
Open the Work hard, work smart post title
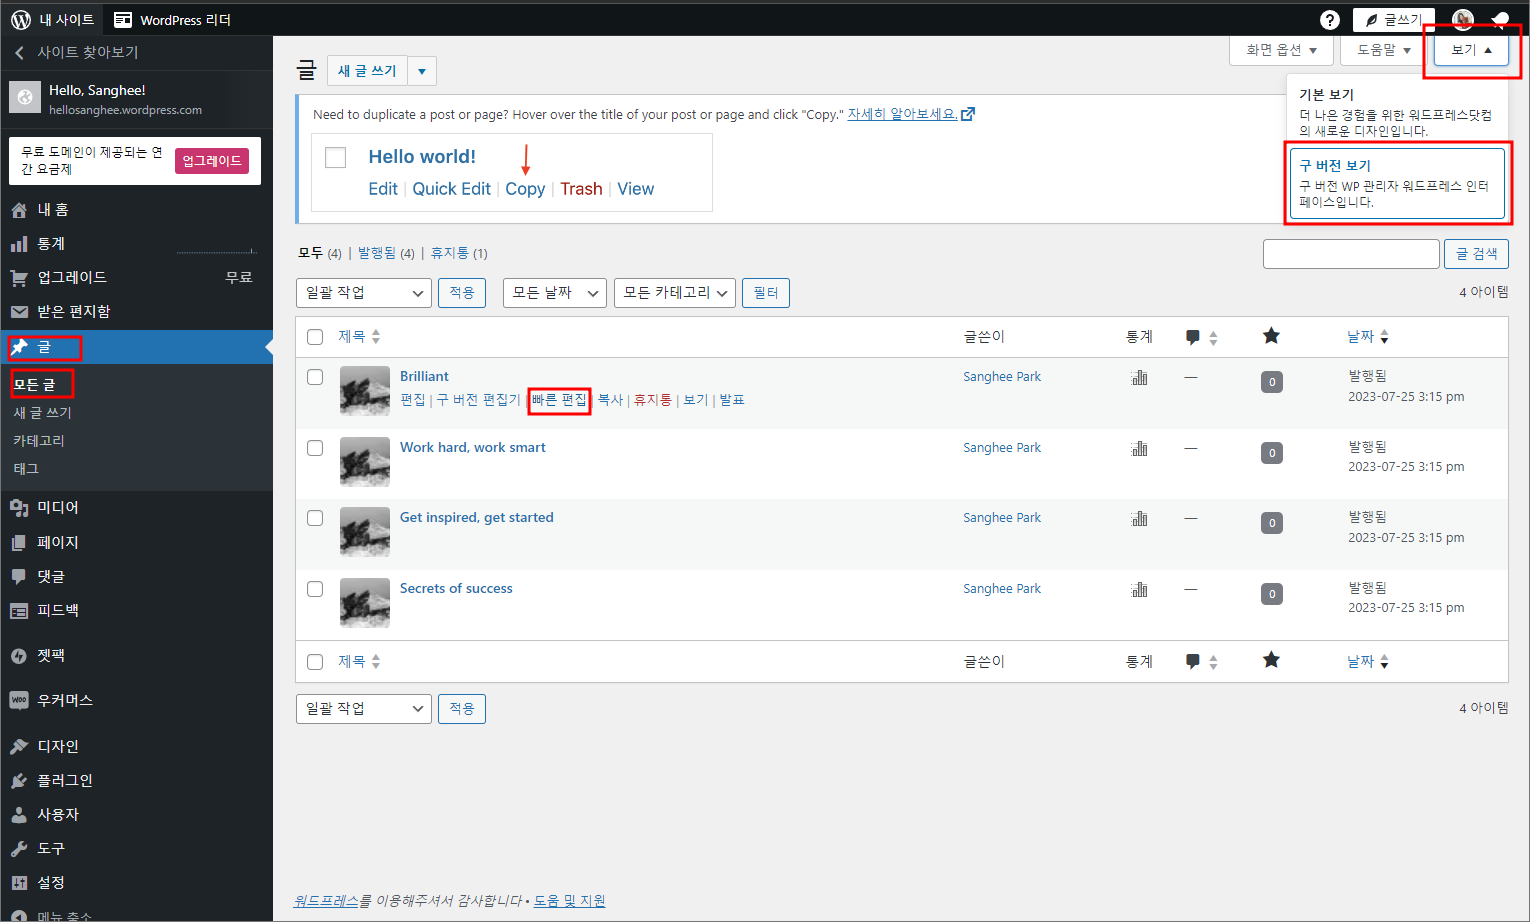click(473, 448)
